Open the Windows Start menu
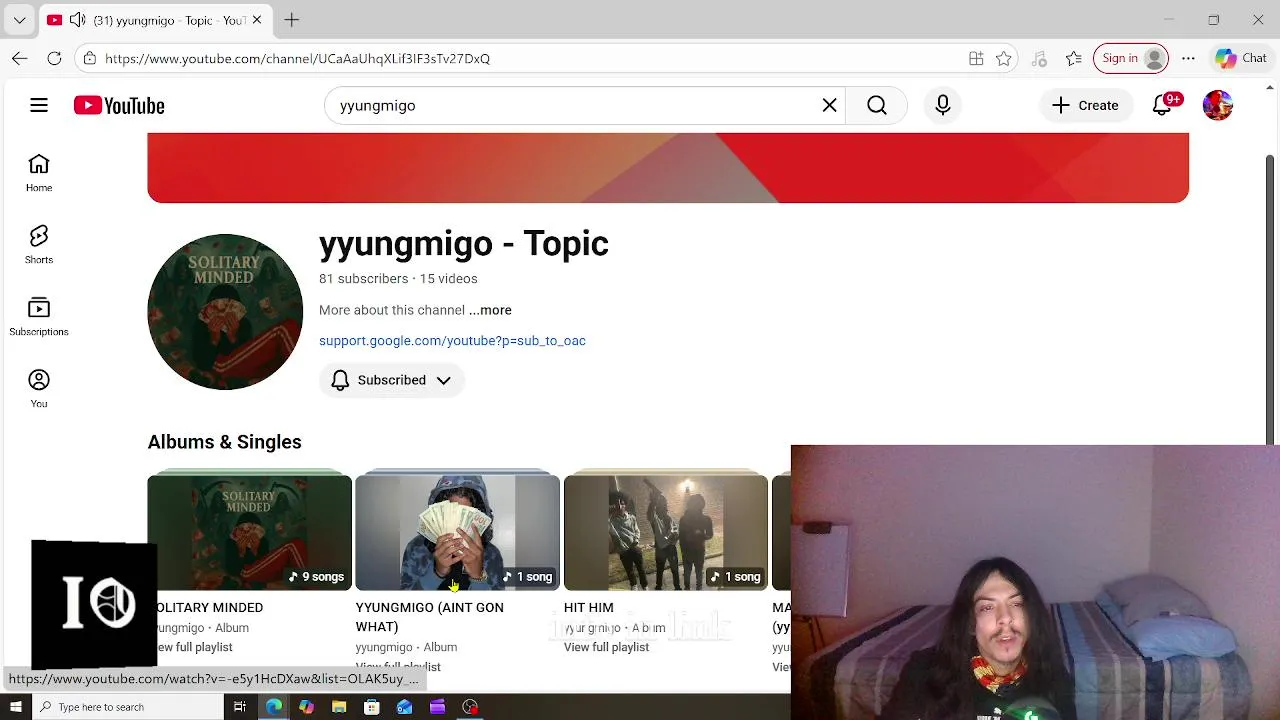This screenshot has height=720, width=1280. tap(15, 707)
